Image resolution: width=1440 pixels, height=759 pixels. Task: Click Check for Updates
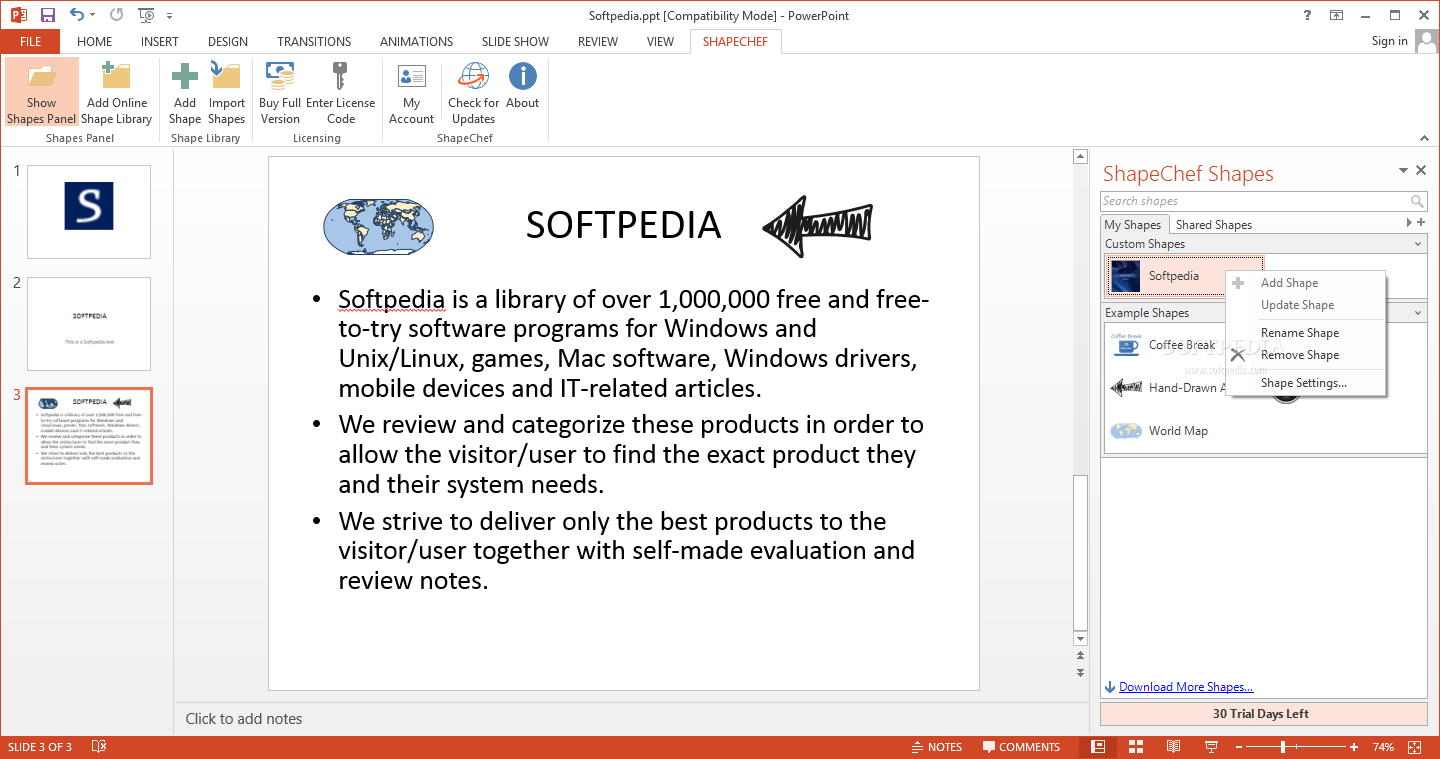pyautogui.click(x=474, y=92)
